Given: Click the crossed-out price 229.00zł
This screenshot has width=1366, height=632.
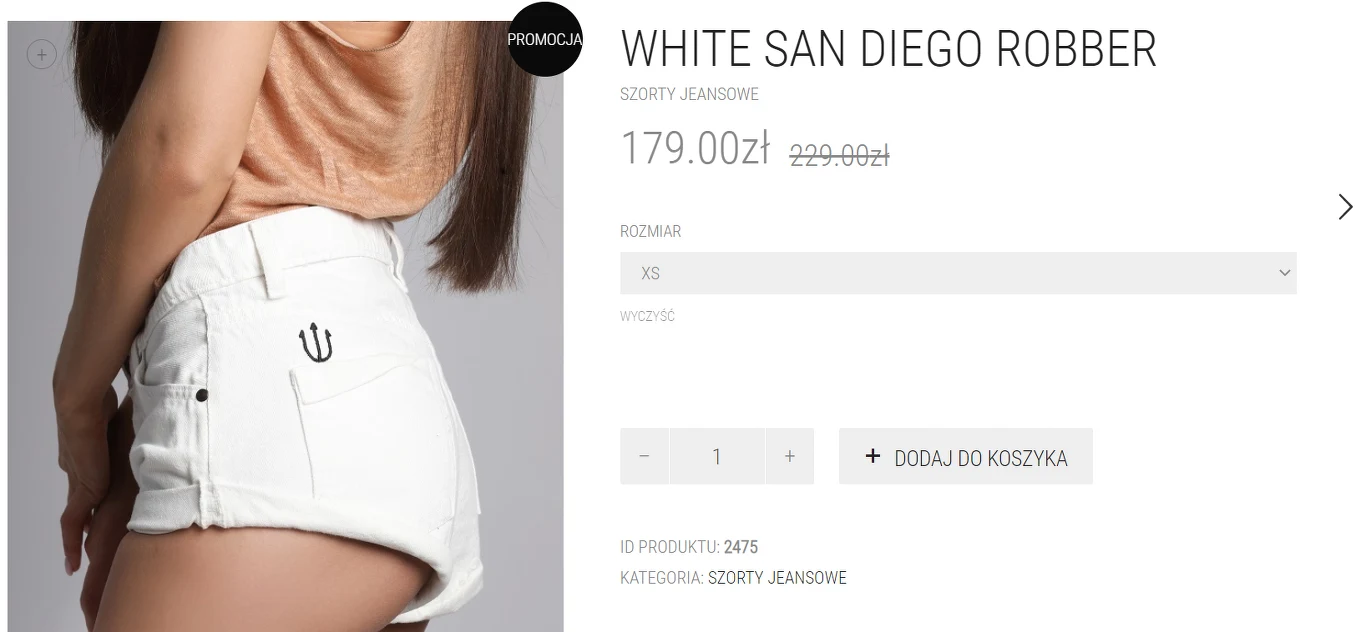Looking at the screenshot, I should coord(840,156).
